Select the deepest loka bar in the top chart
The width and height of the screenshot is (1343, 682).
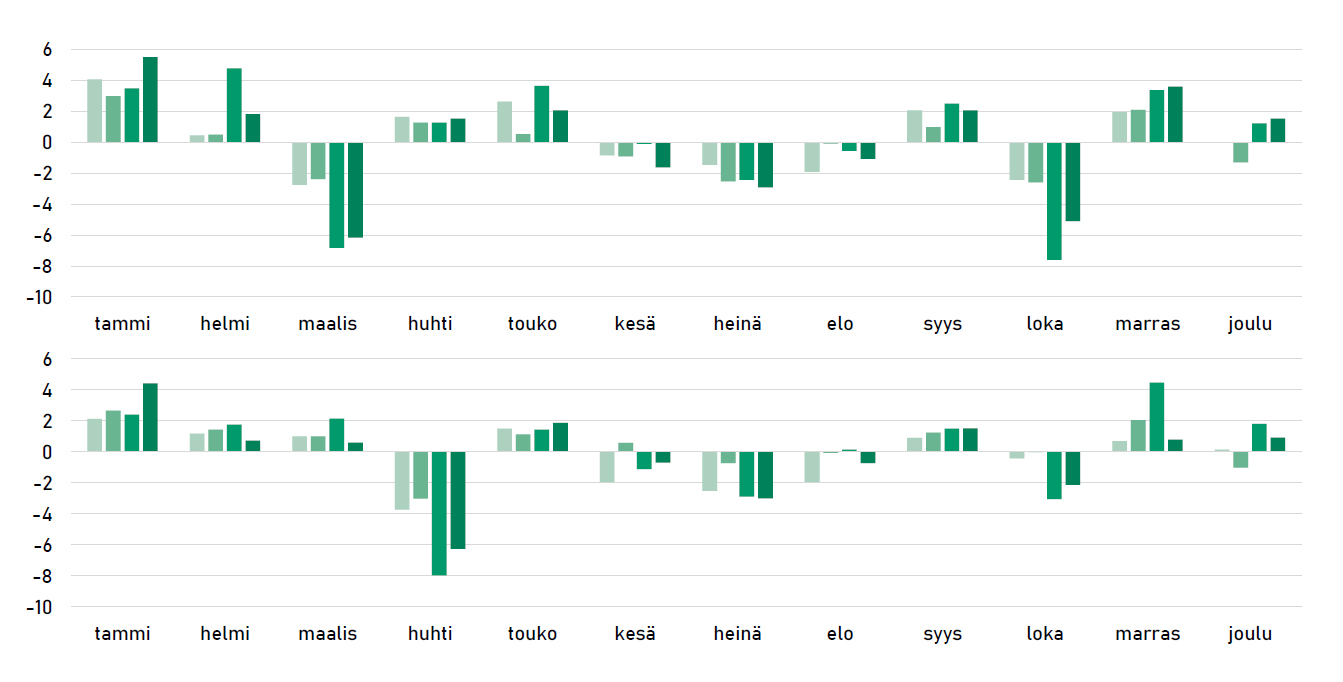pyautogui.click(x=1054, y=201)
